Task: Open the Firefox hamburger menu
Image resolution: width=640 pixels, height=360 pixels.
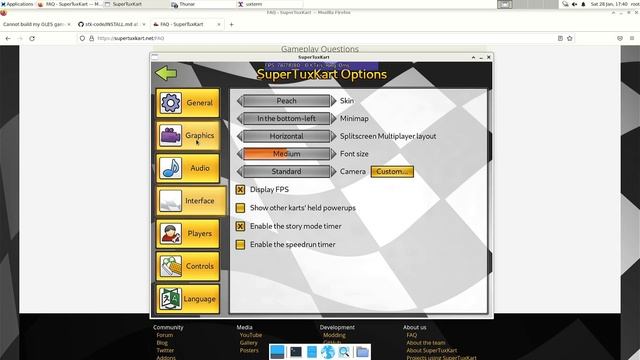Action: coord(632,38)
